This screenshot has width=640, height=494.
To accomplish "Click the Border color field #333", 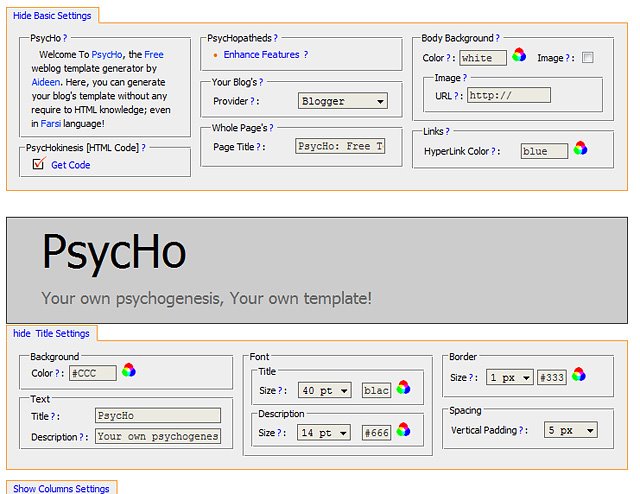I will [x=552, y=378].
